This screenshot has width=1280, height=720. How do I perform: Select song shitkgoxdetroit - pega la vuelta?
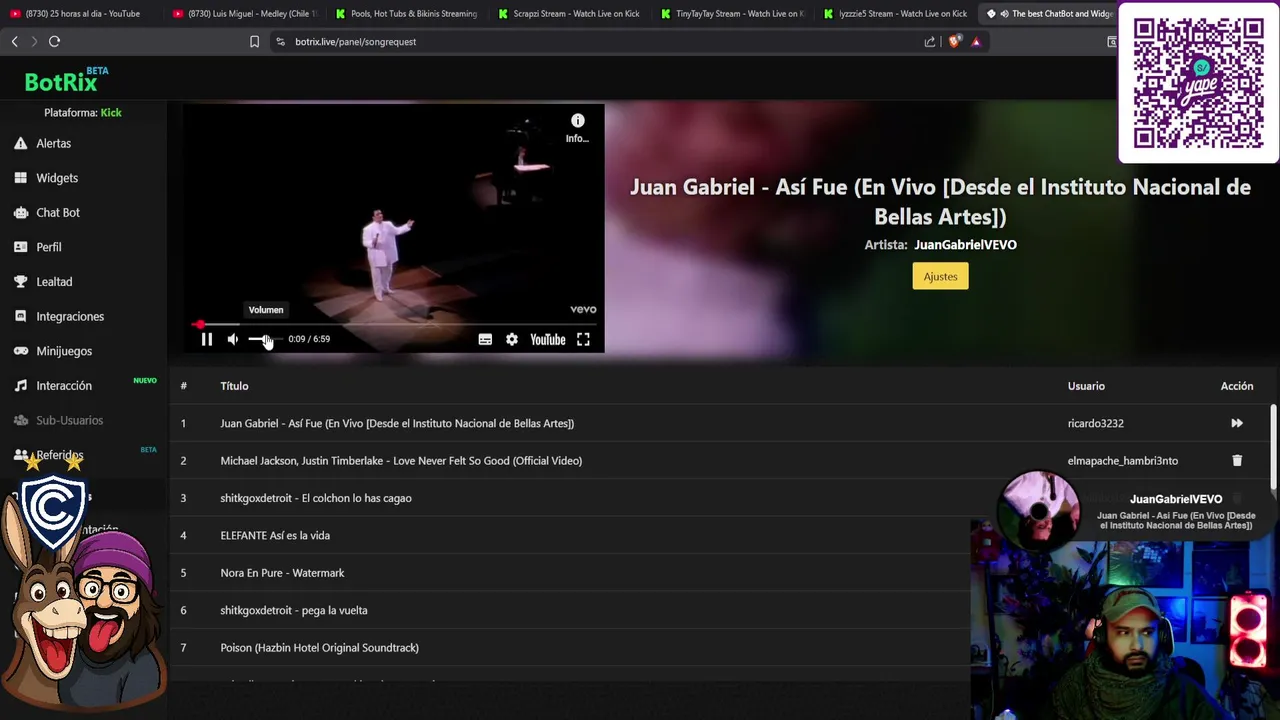[x=294, y=610]
